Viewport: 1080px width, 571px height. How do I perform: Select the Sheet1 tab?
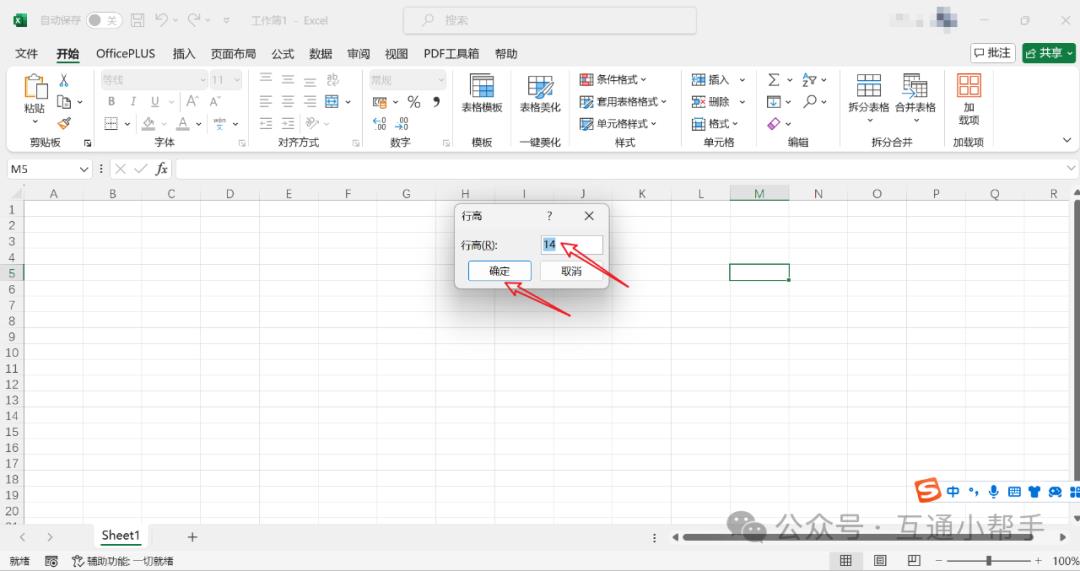tap(121, 535)
